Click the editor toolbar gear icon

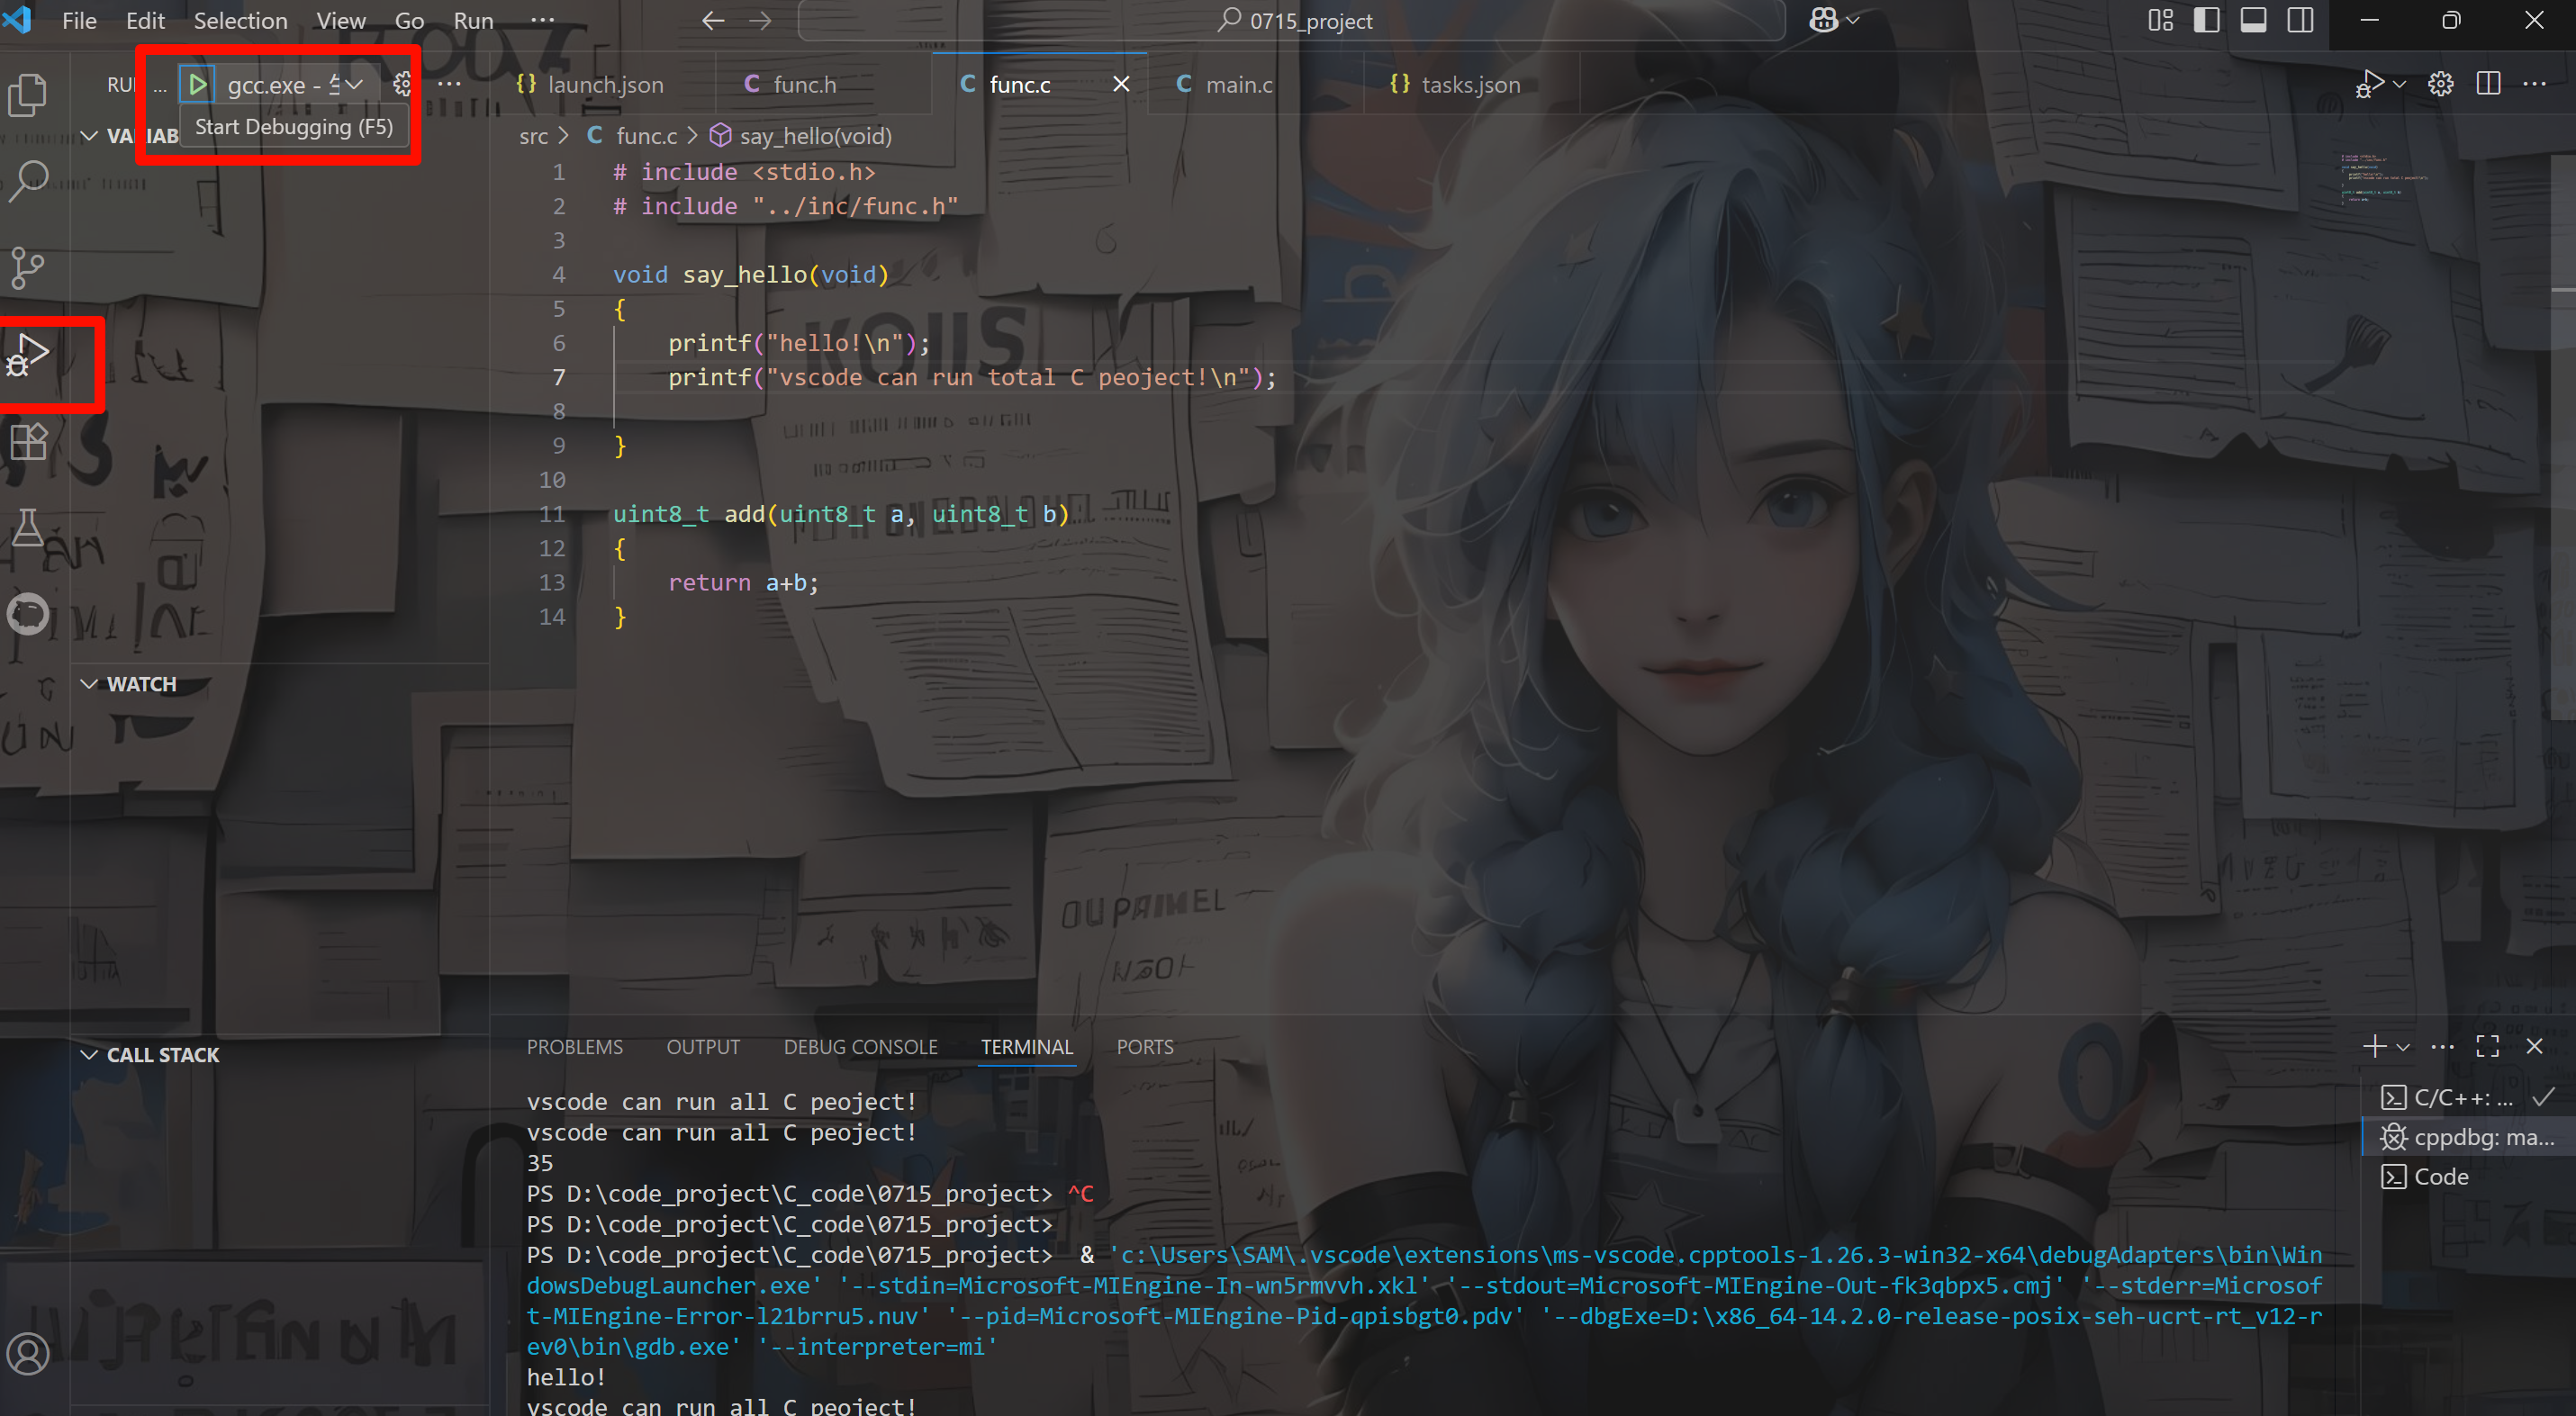pos(2440,84)
